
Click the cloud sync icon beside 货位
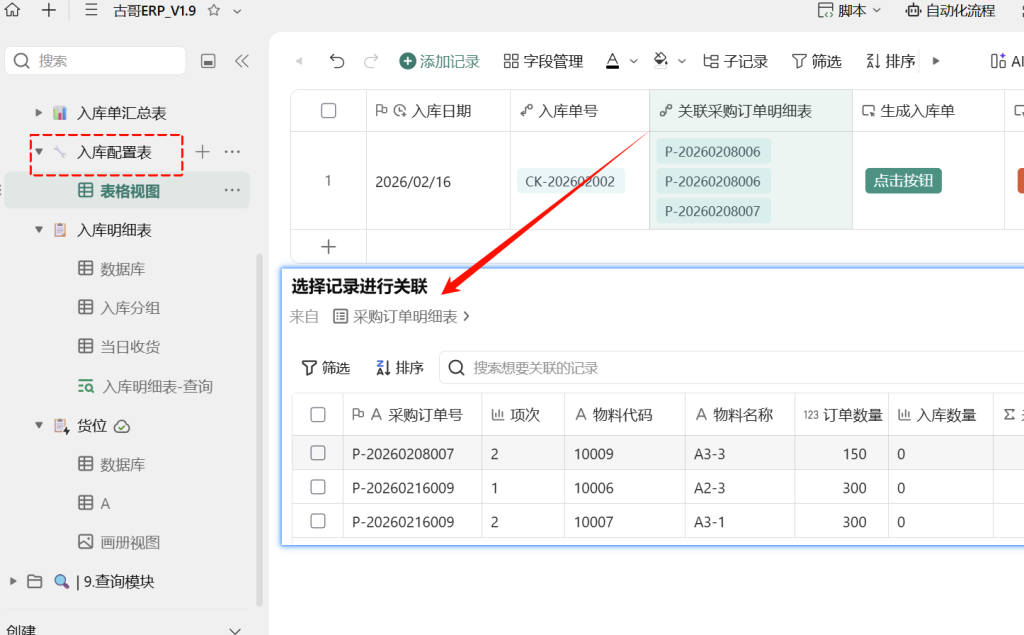[122, 427]
